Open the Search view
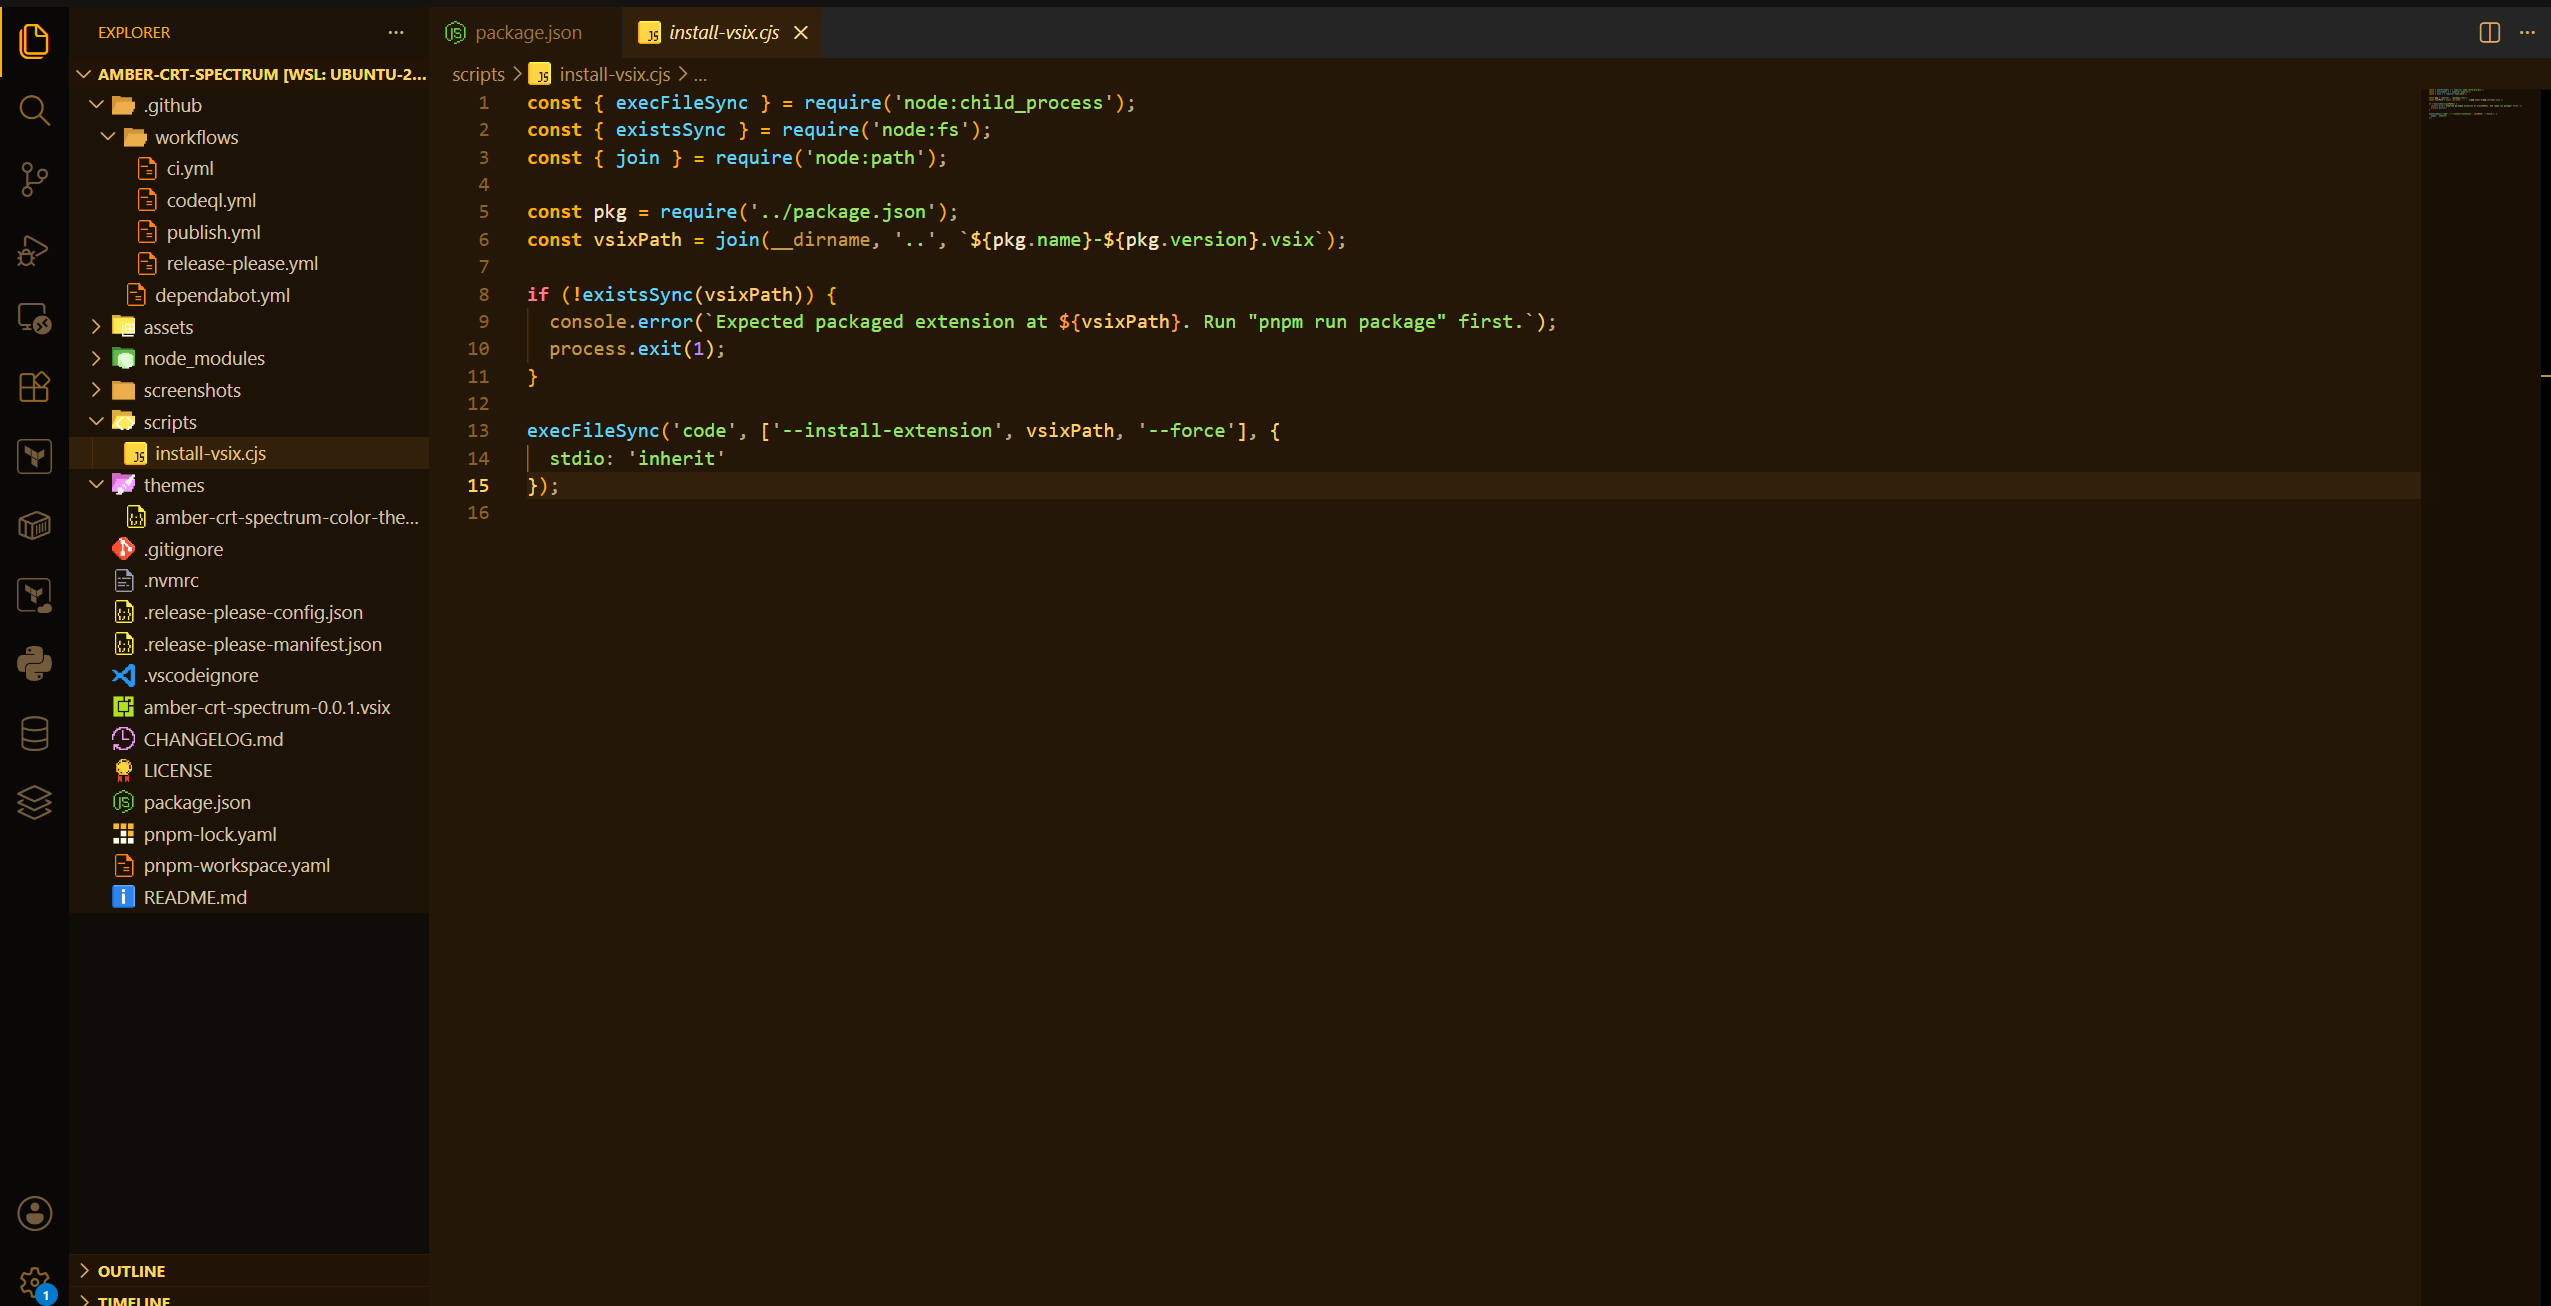 34,110
